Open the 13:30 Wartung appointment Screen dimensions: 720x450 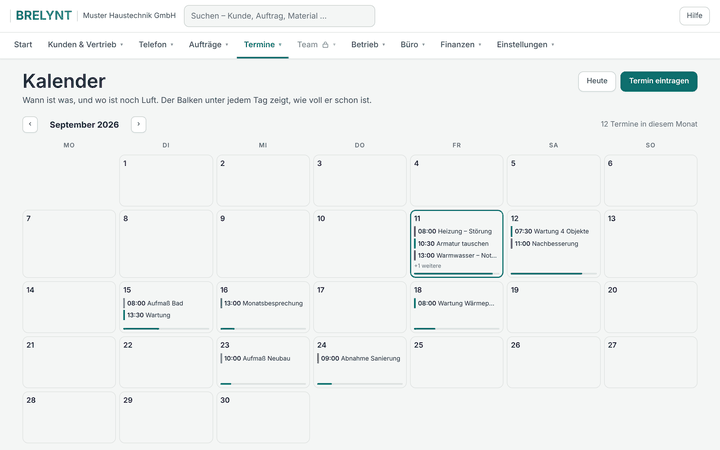[x=166, y=315]
